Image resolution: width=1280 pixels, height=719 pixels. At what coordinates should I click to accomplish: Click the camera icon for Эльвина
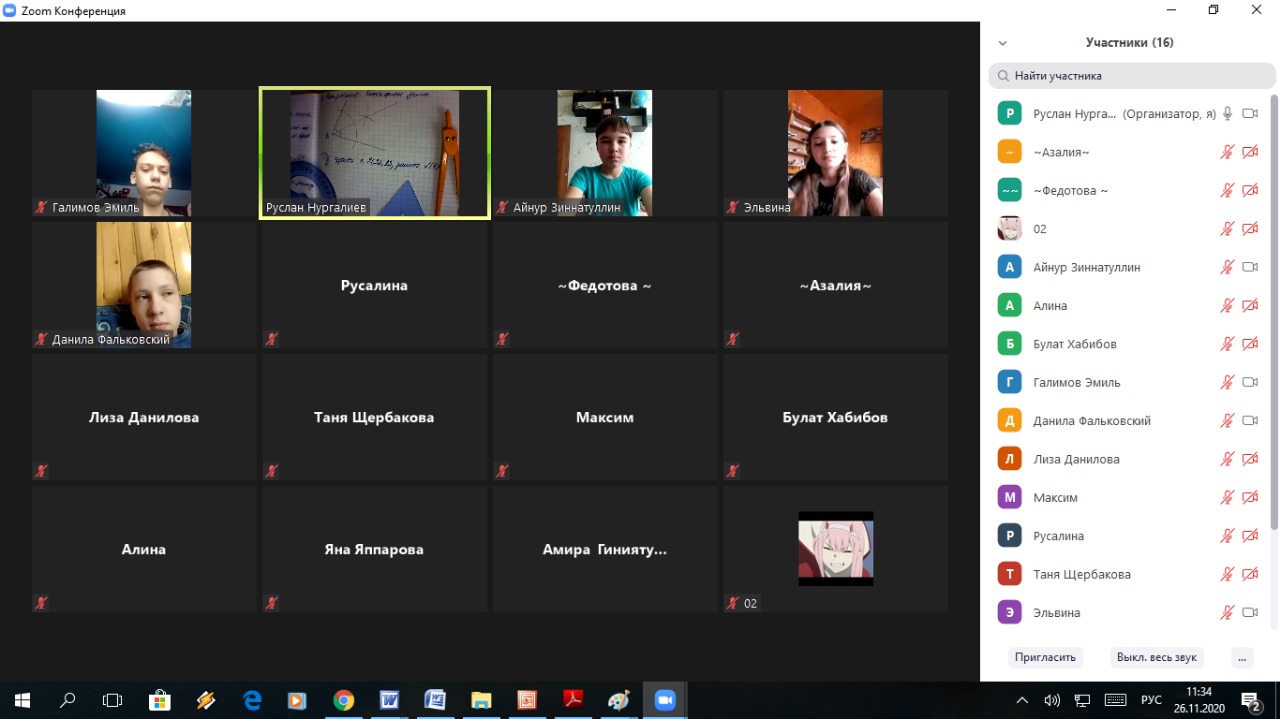[1249, 612]
